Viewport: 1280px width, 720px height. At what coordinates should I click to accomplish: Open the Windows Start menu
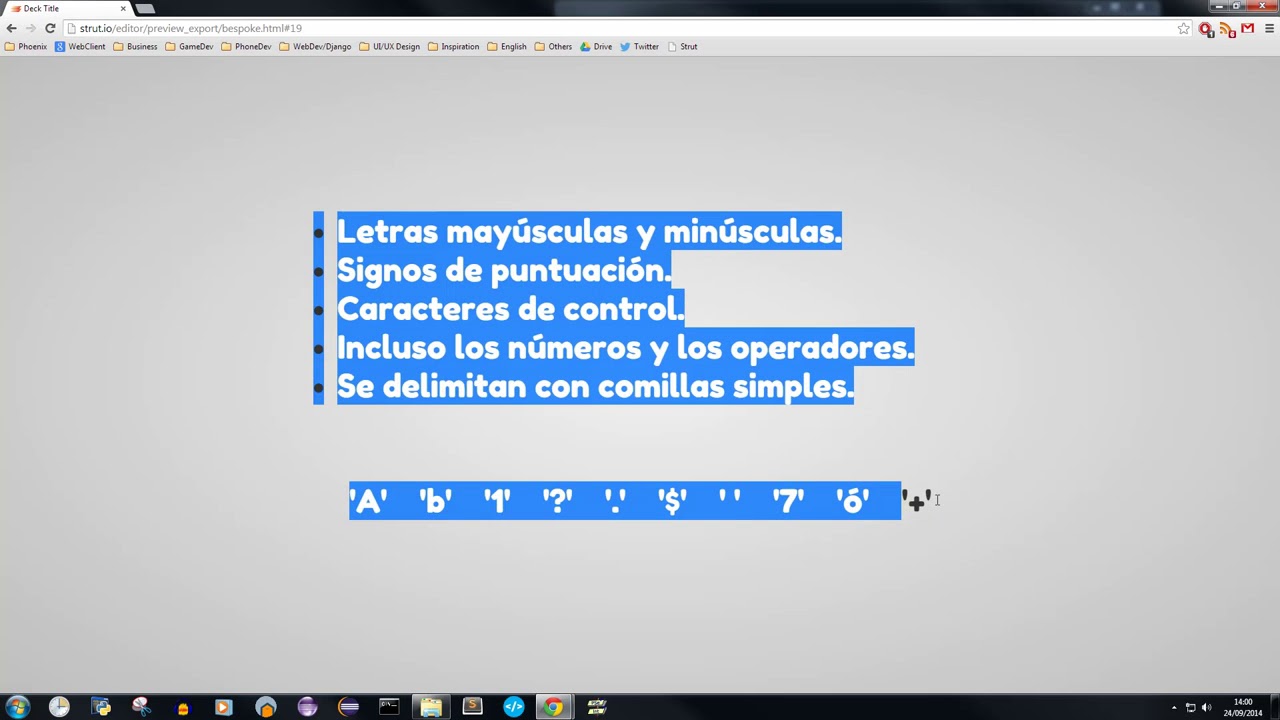[17, 707]
